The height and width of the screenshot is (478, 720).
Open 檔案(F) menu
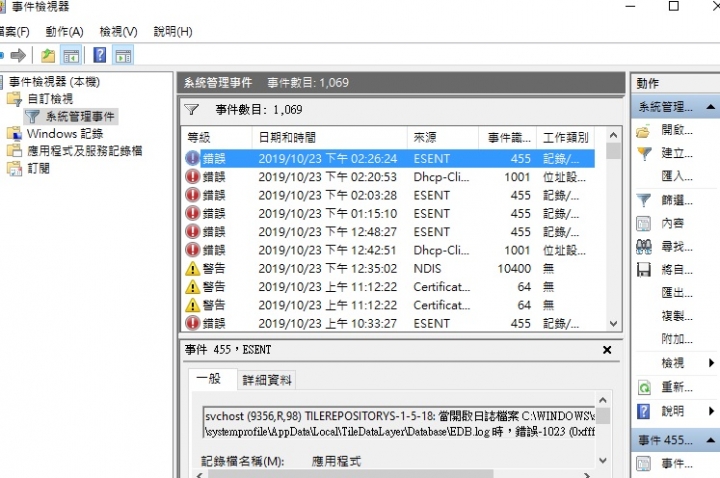click(x=14, y=32)
